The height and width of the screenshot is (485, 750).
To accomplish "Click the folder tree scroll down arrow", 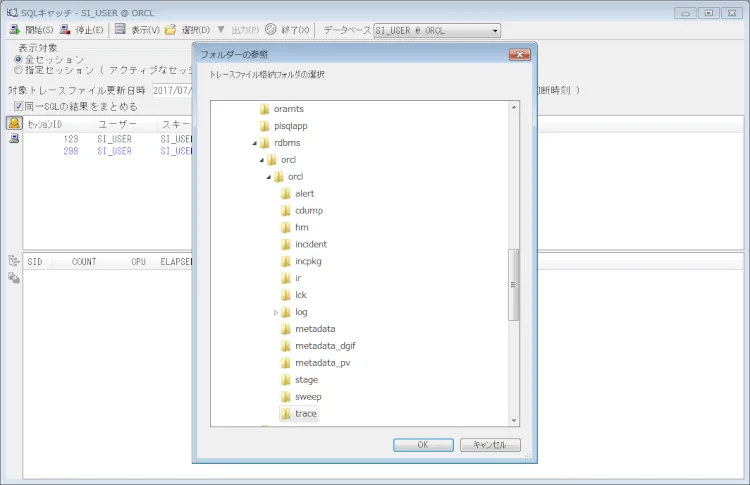I will (514, 420).
